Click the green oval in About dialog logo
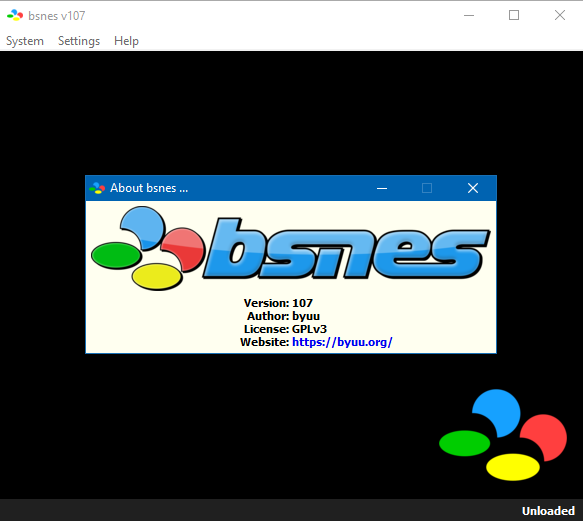583x521 pixels. [x=116, y=255]
